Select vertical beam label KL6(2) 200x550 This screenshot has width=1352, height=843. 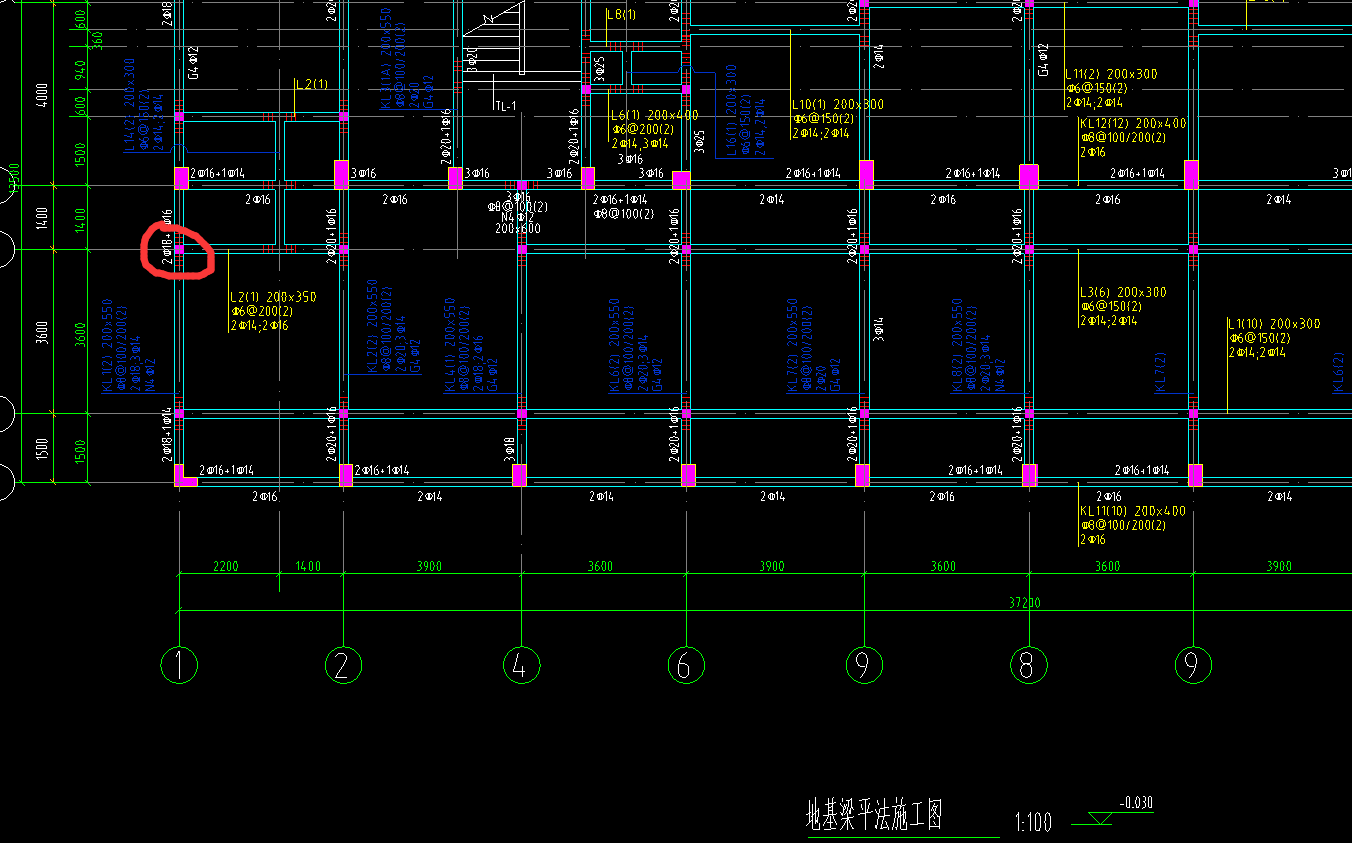pos(614,345)
